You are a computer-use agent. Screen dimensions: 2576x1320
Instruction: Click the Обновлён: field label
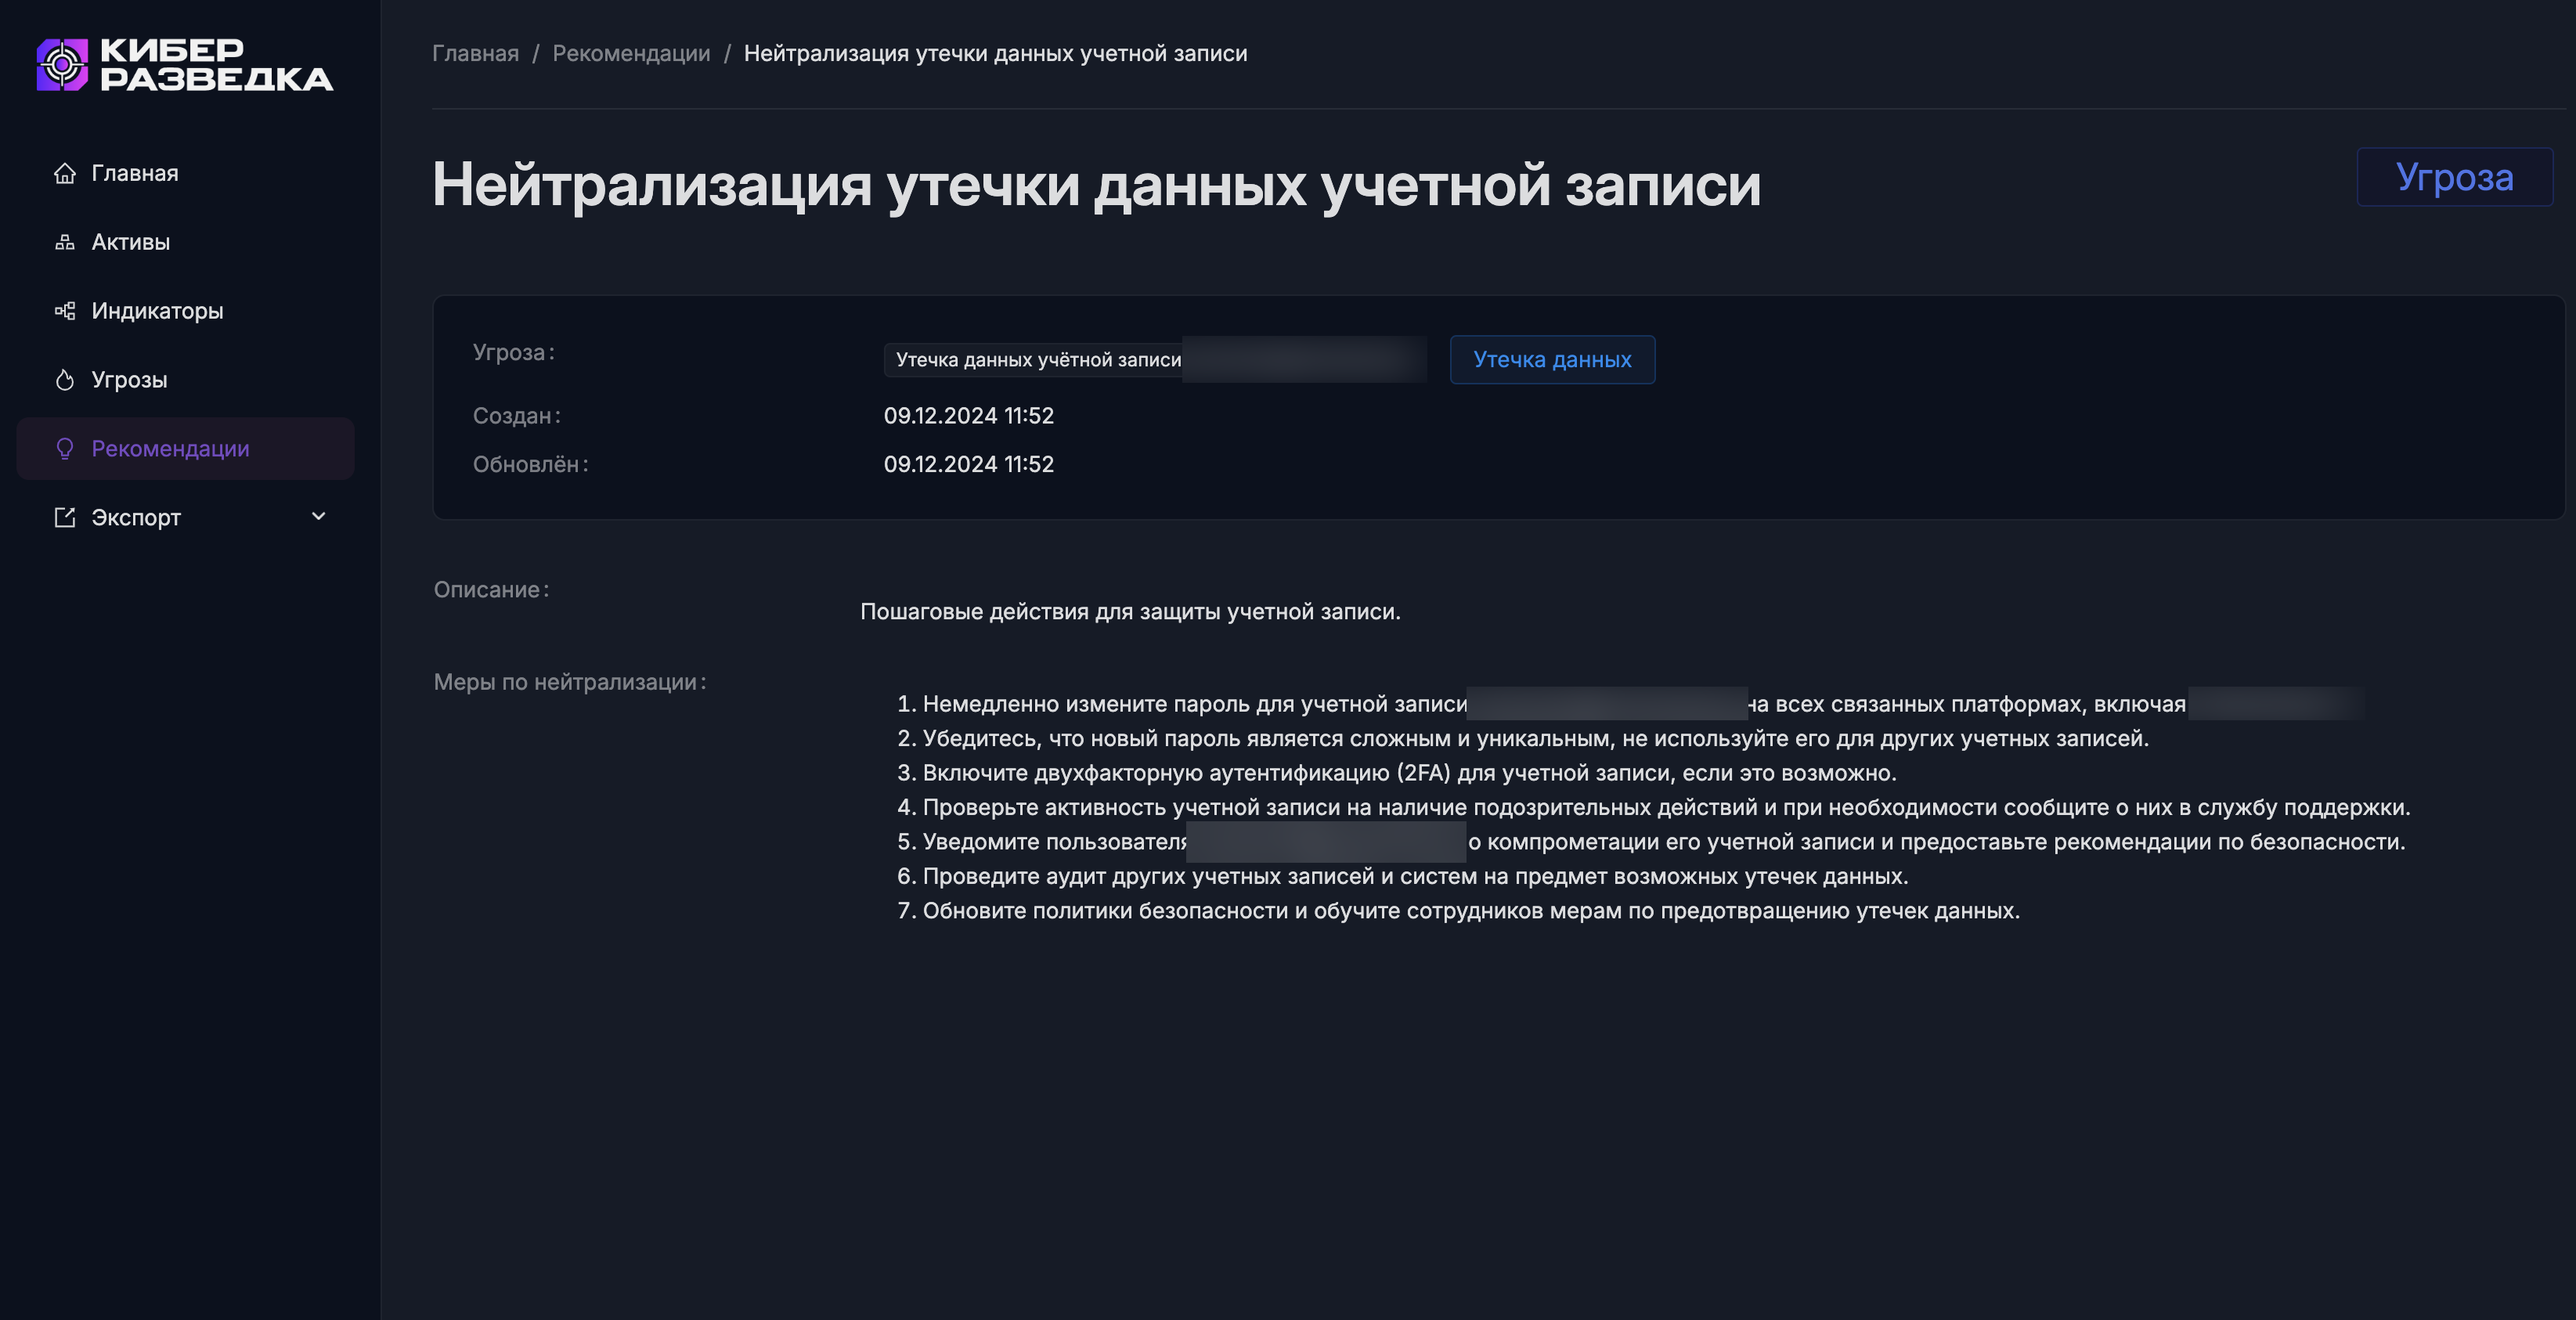[x=530, y=464]
